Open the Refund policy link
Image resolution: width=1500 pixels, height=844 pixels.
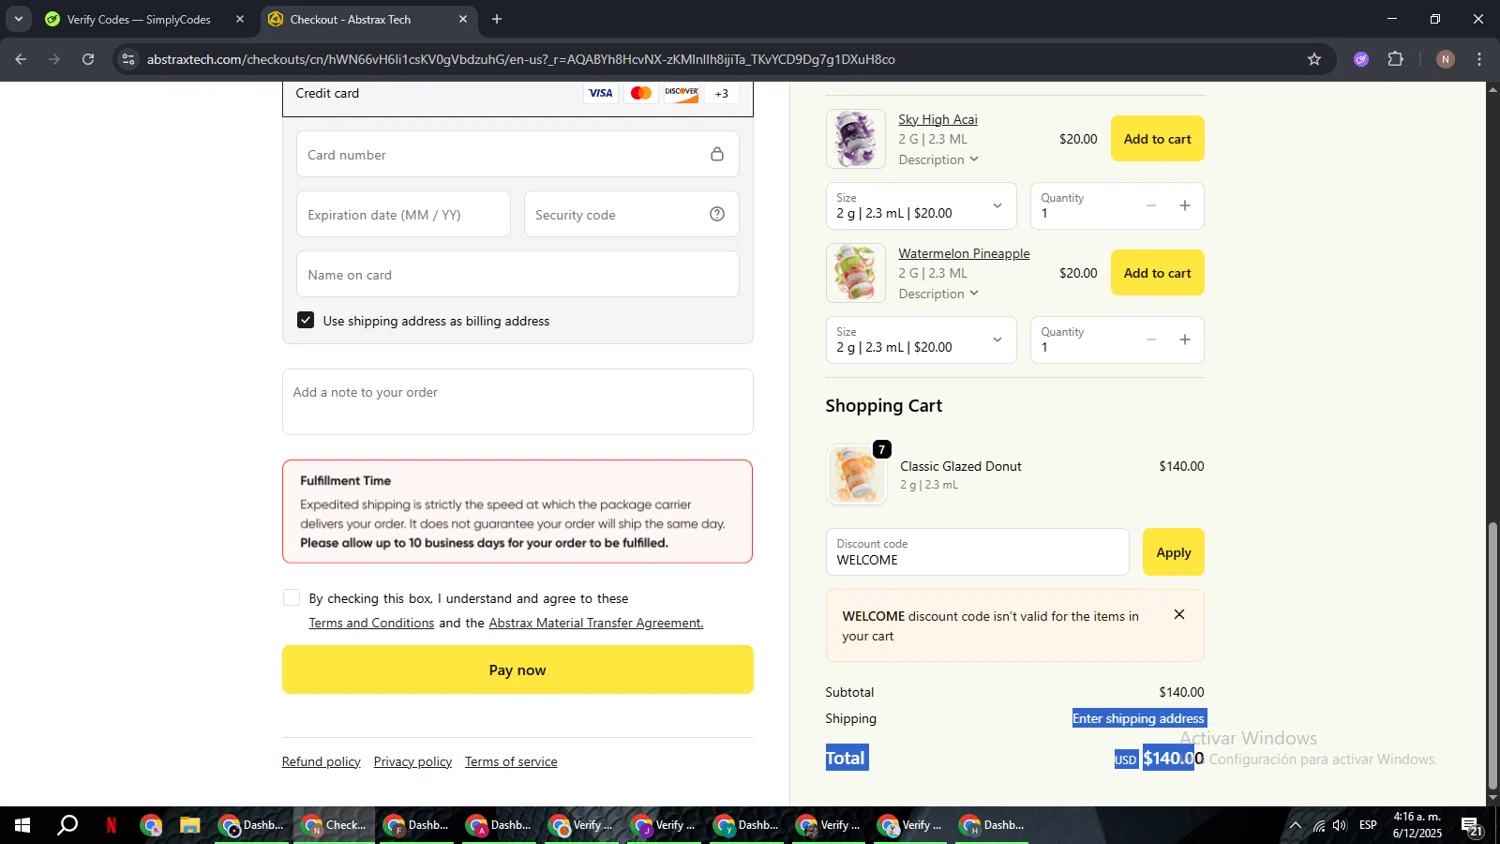pos(321,762)
